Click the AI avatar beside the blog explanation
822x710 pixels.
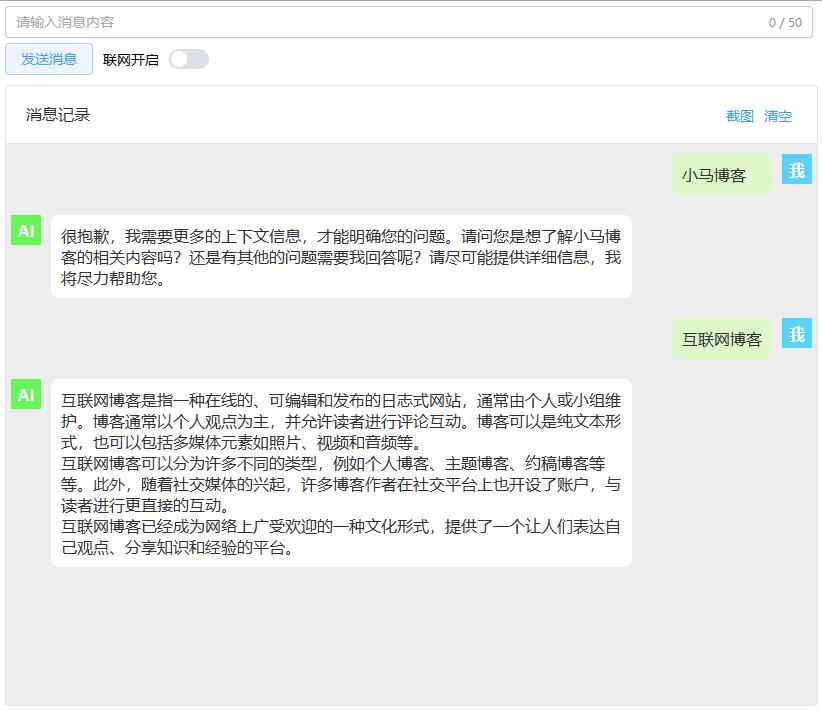pos(26,395)
